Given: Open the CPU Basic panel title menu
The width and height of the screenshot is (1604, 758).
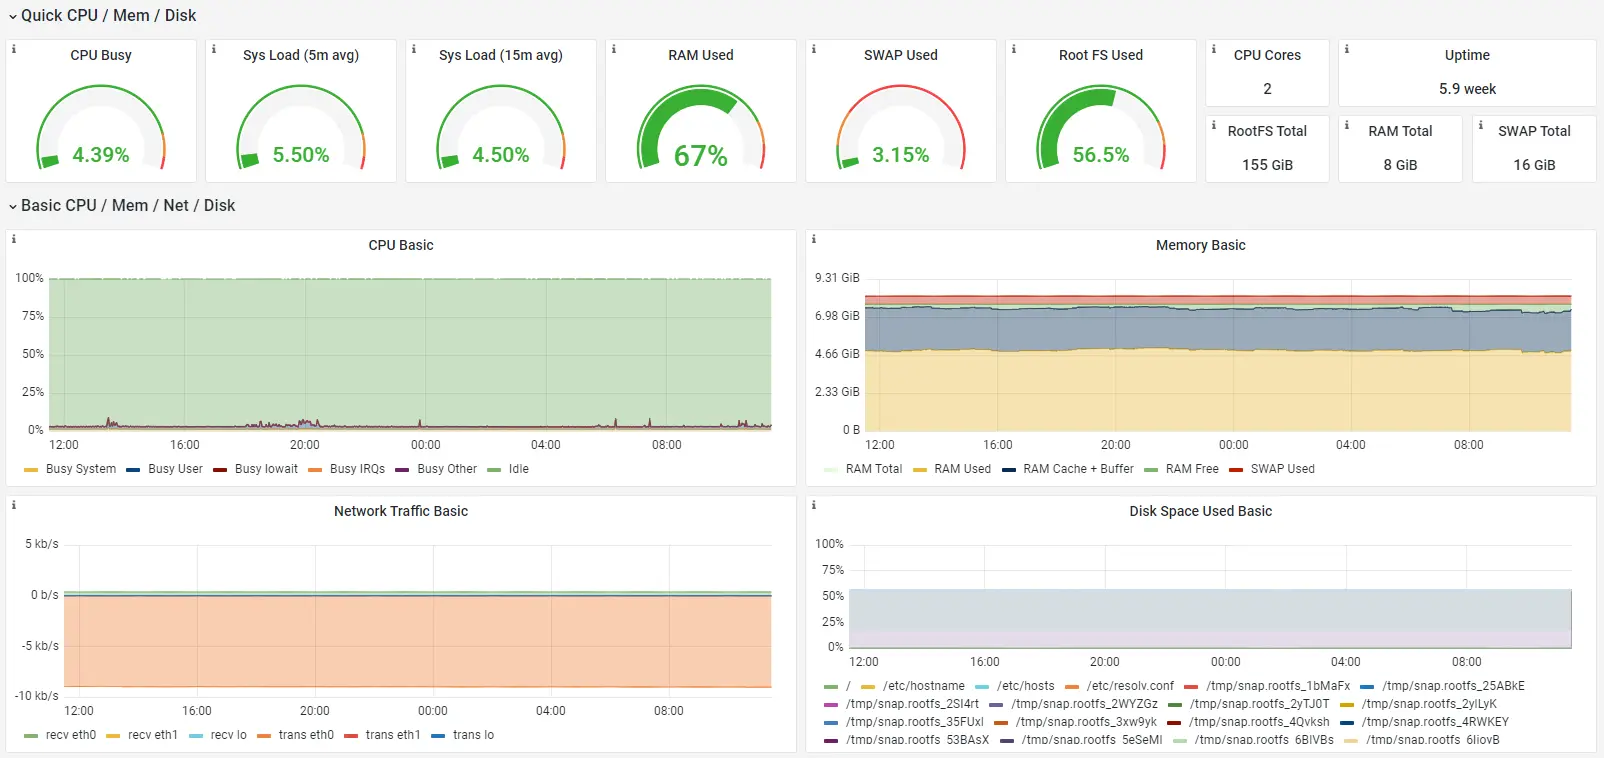Looking at the screenshot, I should click(x=401, y=245).
